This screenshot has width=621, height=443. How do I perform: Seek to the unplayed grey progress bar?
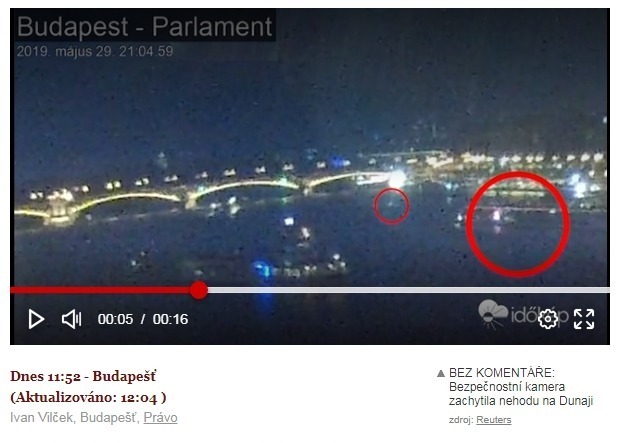409,290
